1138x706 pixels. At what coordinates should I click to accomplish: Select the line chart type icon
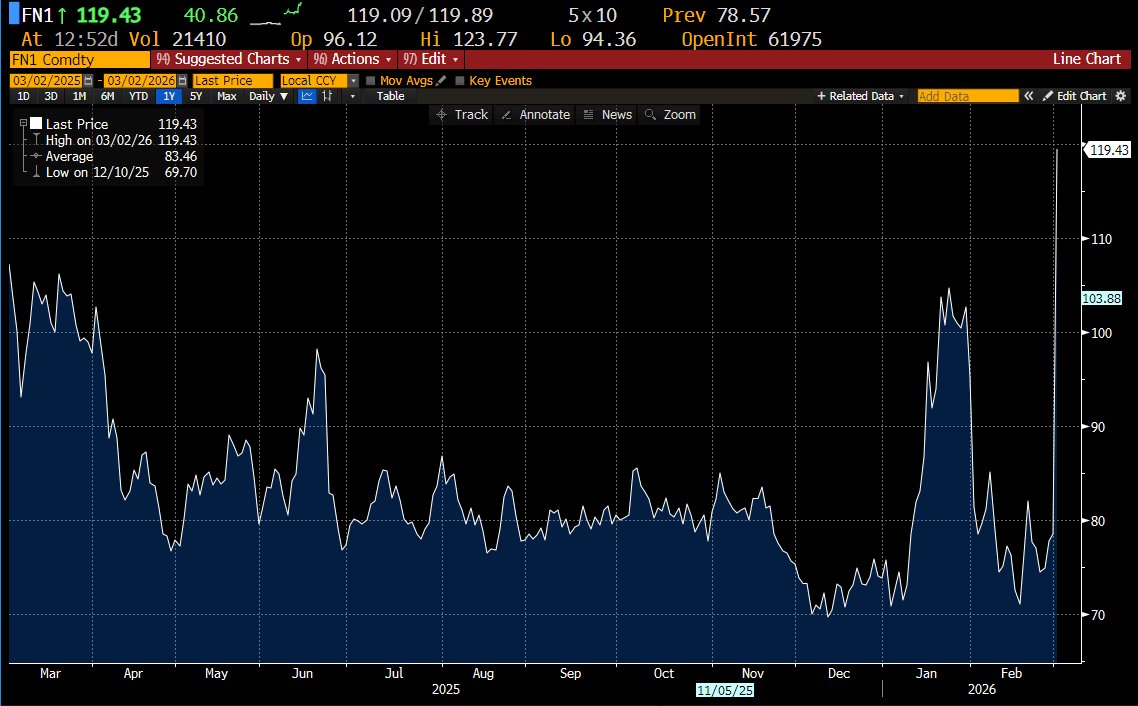307,96
